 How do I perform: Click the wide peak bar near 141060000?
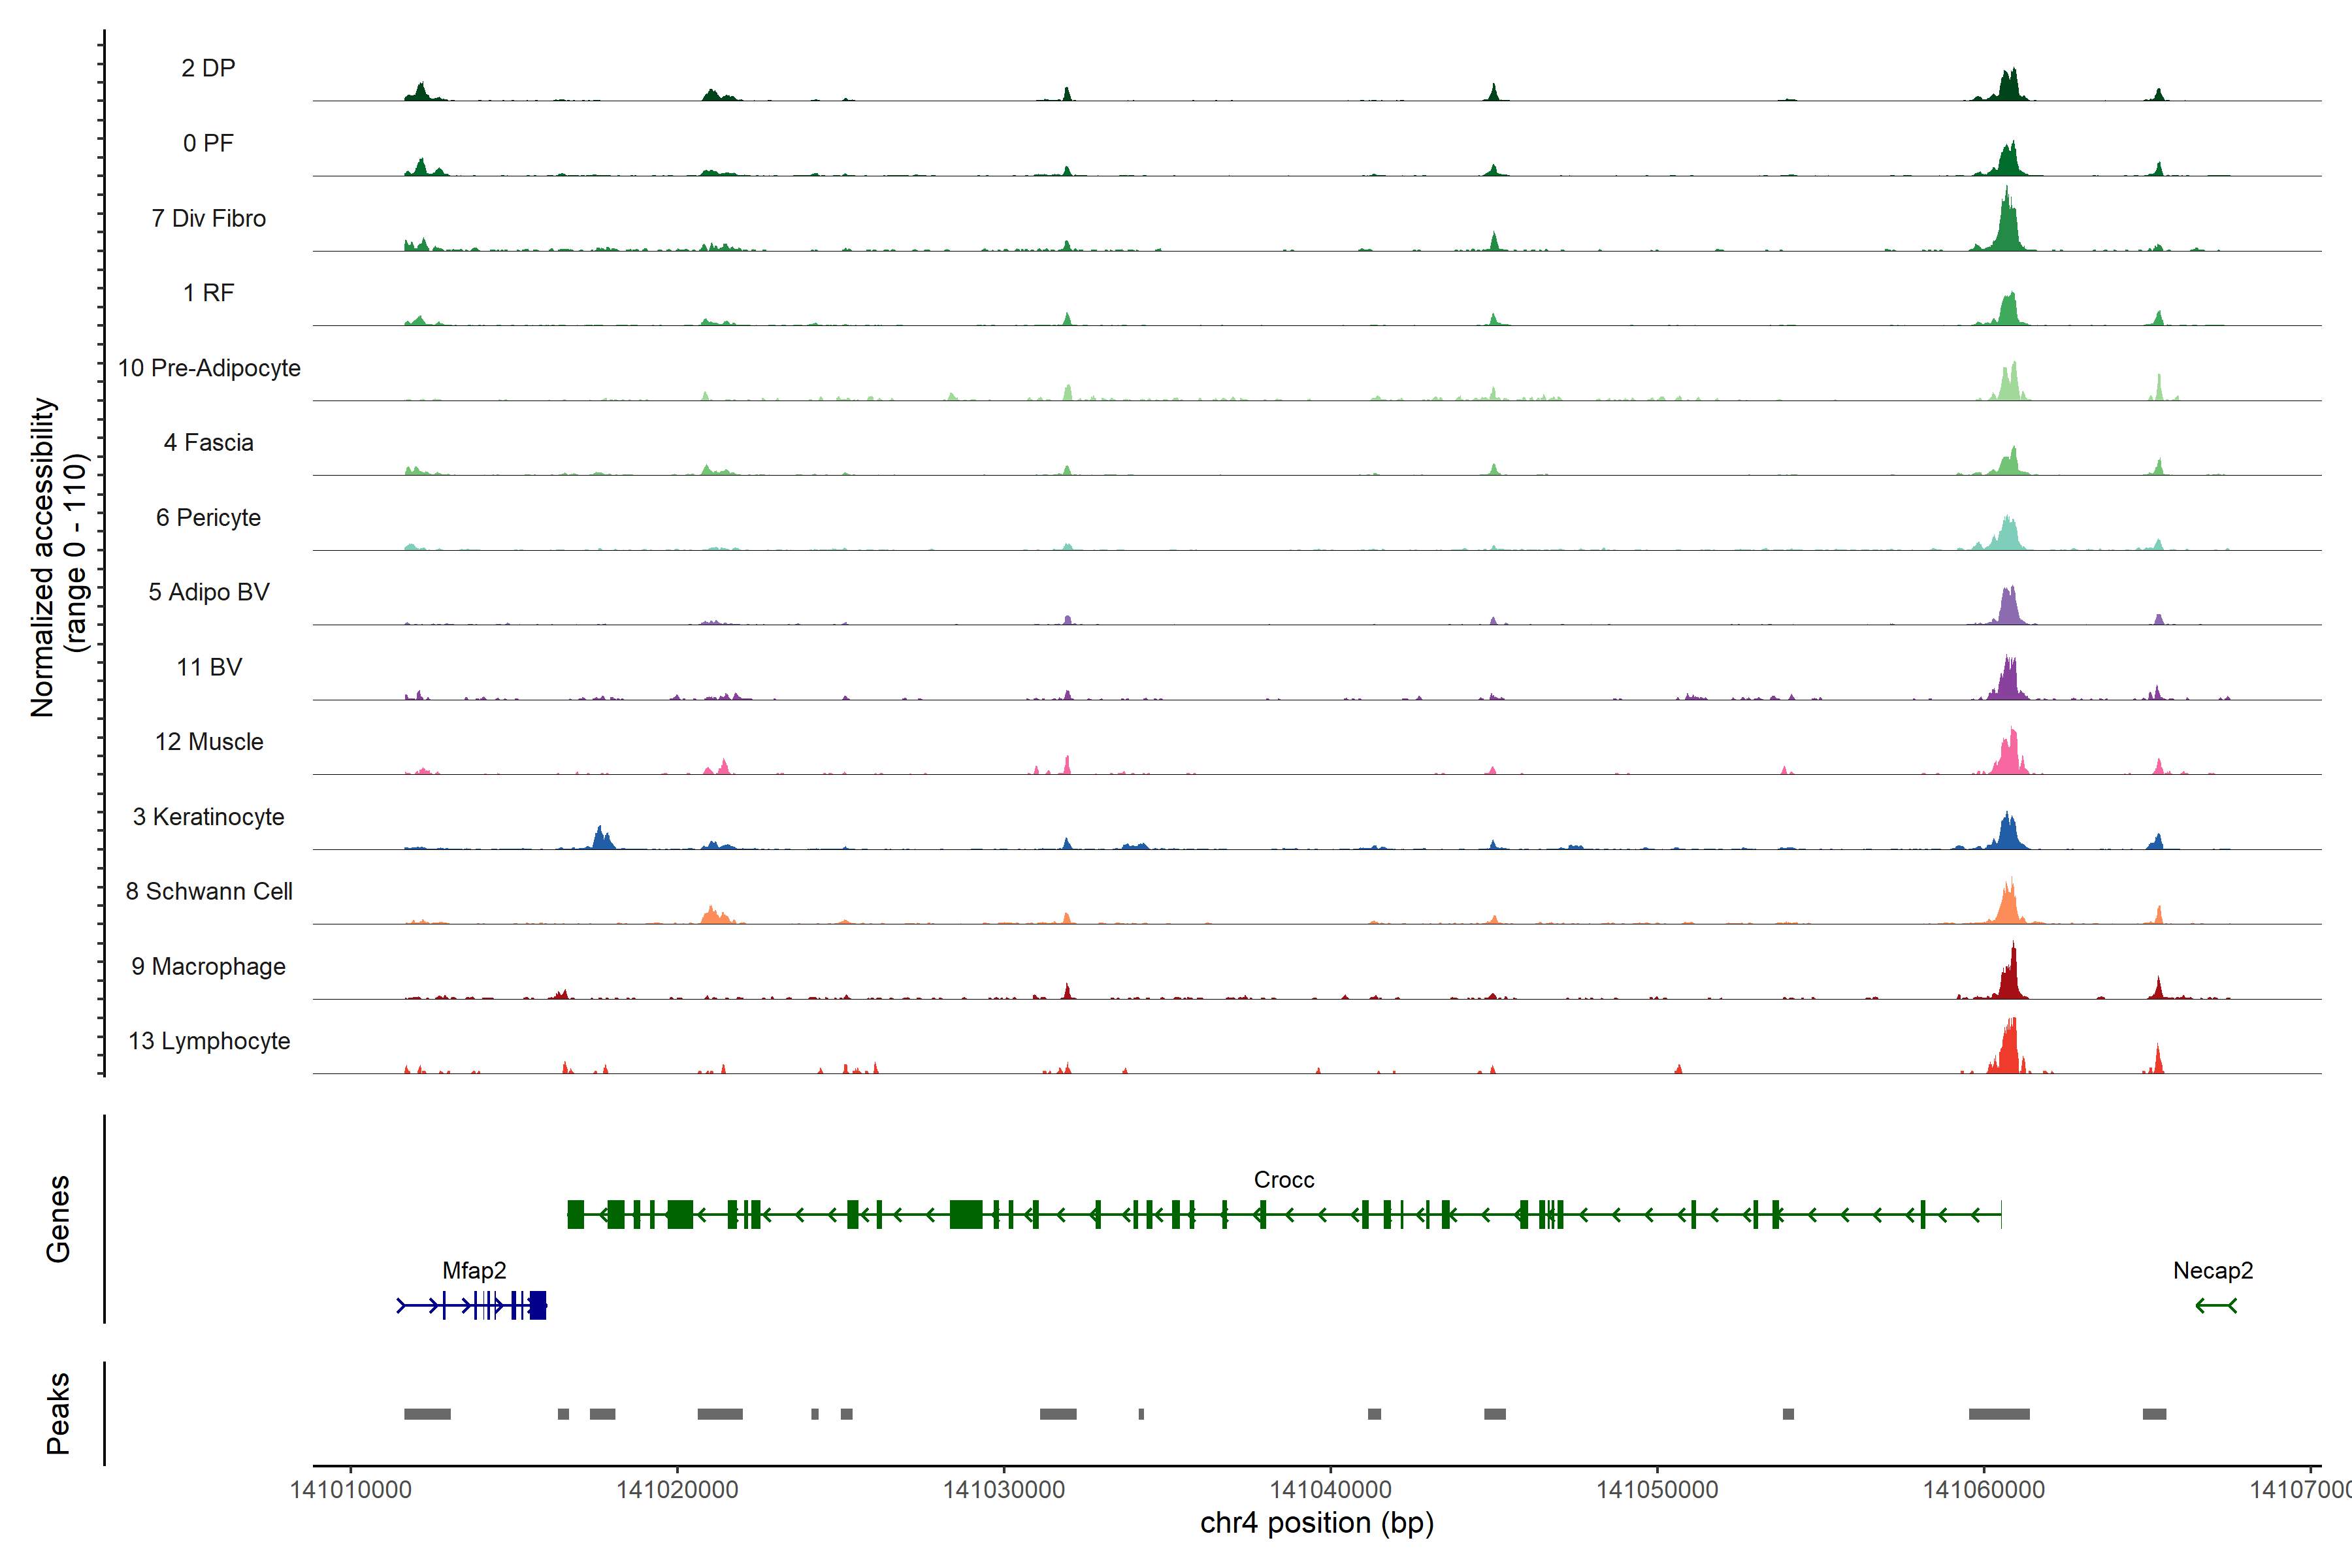[x=1999, y=1414]
